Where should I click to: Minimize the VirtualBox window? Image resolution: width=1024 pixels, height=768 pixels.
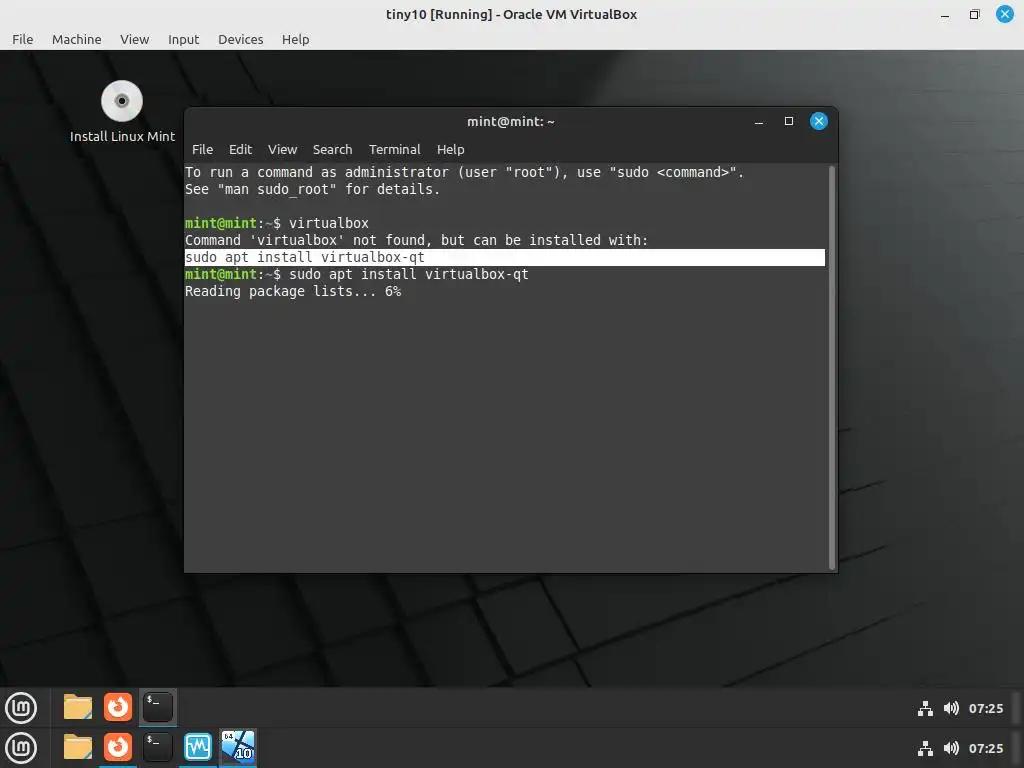pos(945,14)
